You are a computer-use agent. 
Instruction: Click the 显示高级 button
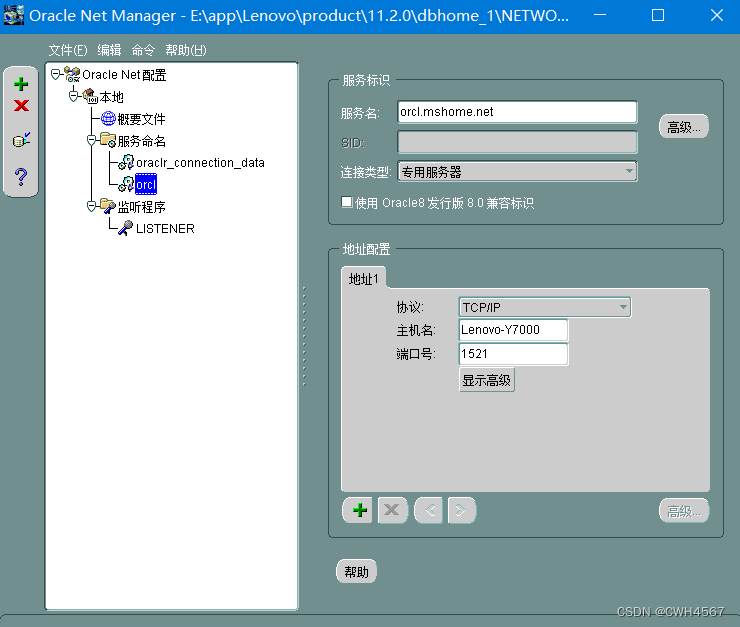(x=487, y=380)
